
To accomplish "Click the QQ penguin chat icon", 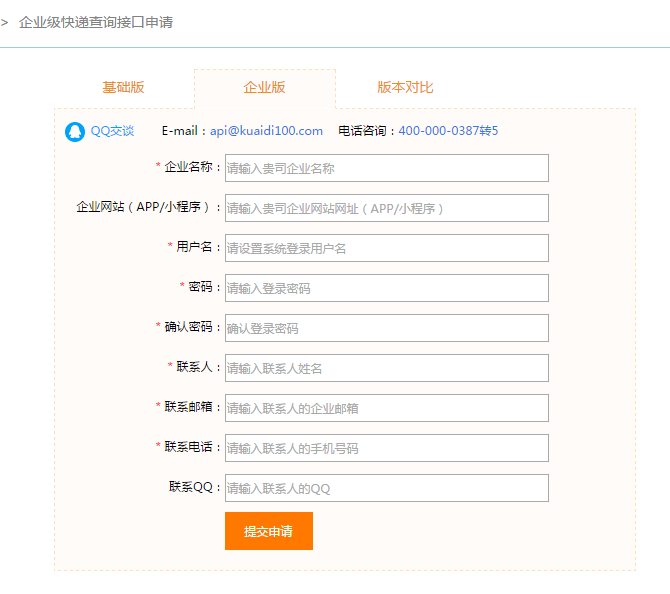I will pos(75,131).
